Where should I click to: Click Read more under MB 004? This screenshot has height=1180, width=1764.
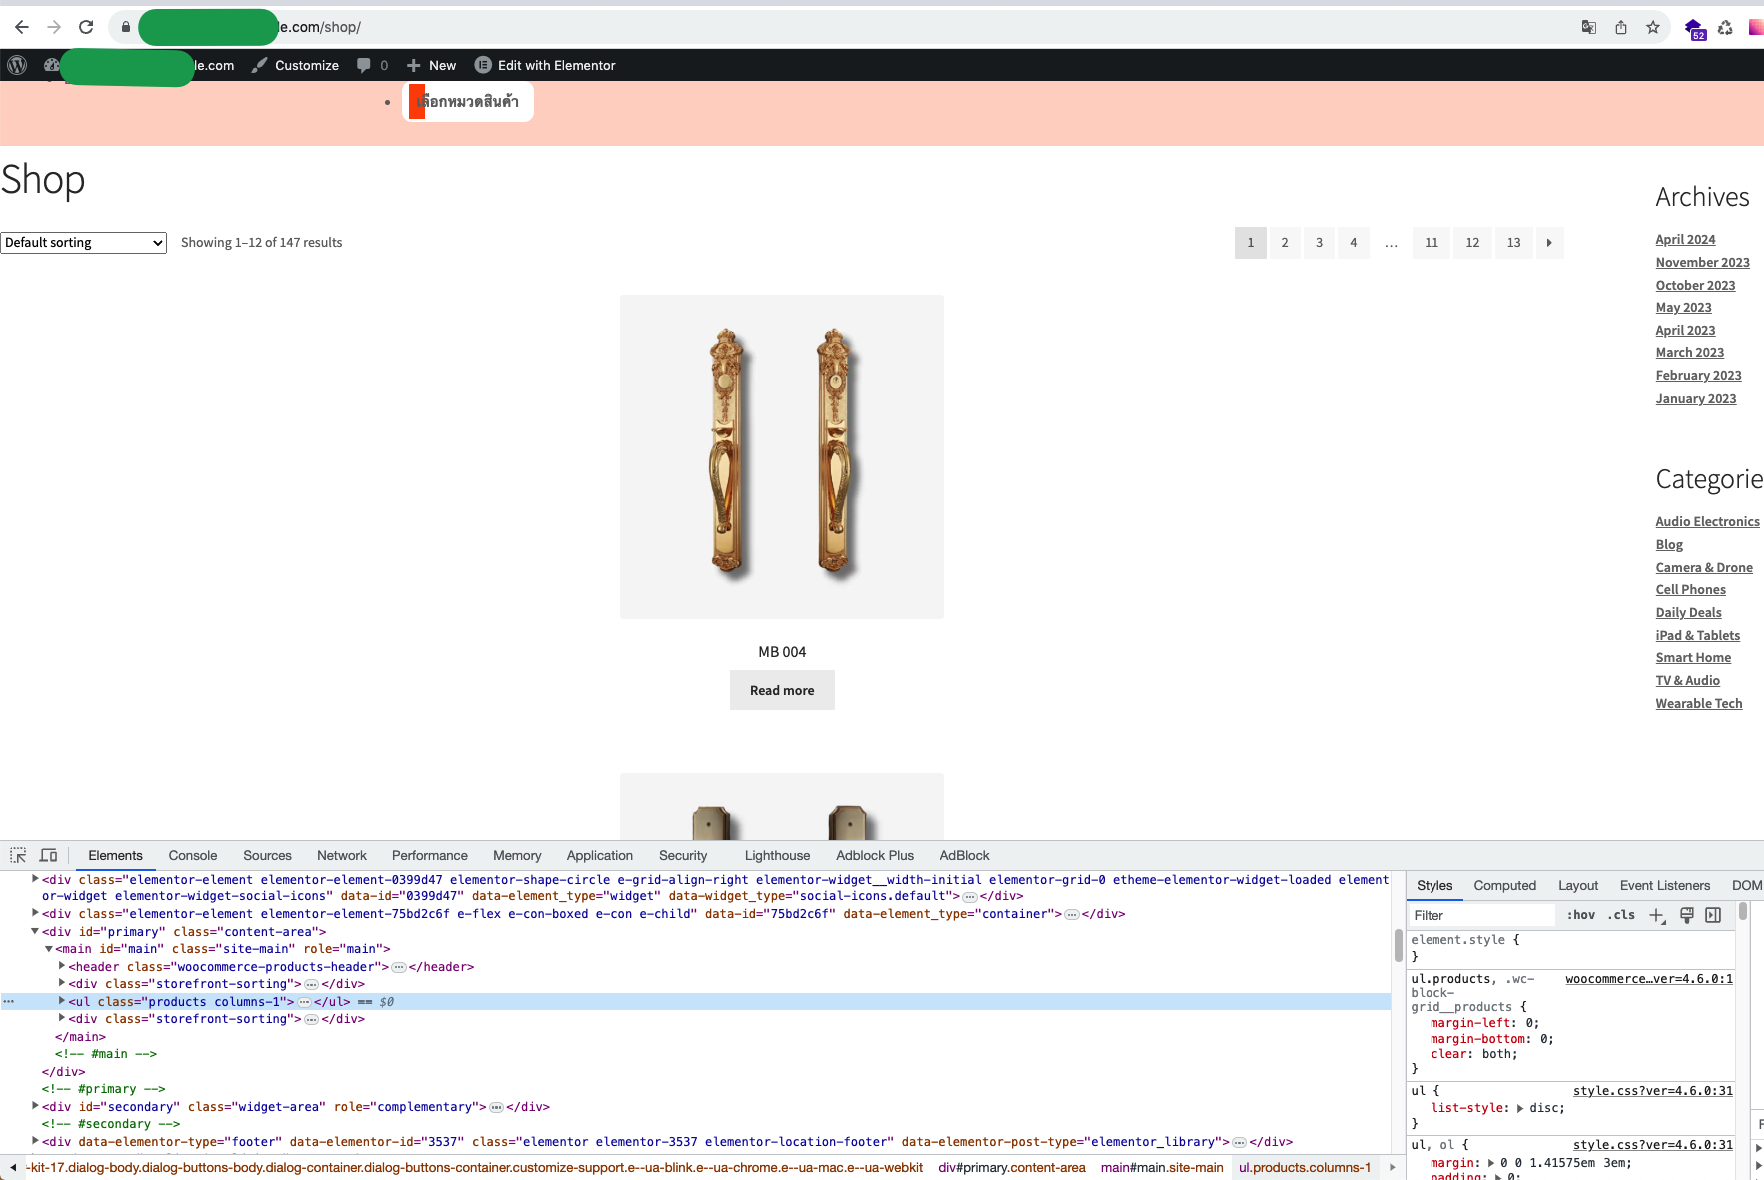pos(782,690)
